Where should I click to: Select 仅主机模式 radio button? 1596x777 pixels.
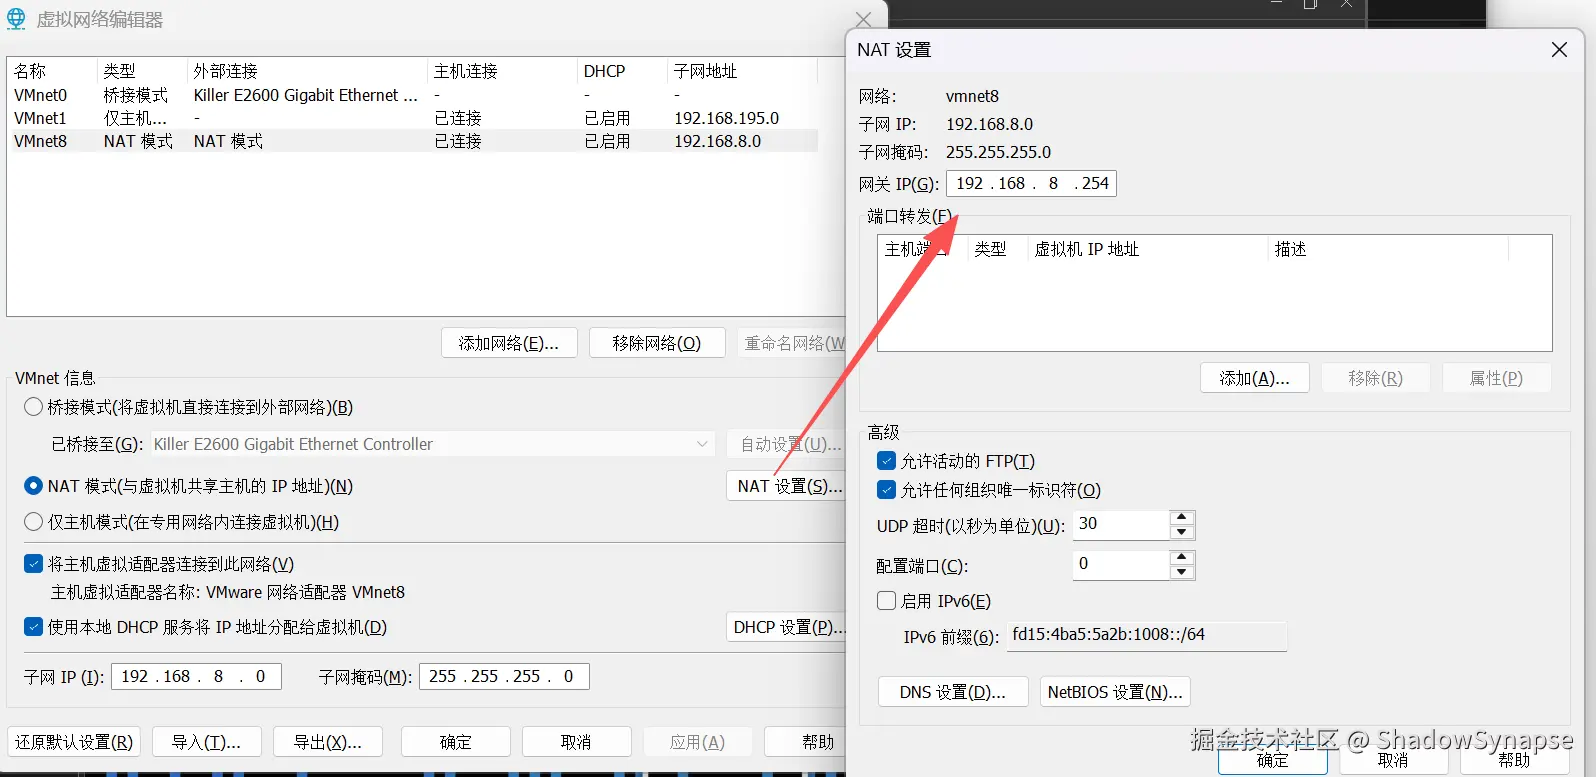coord(33,522)
